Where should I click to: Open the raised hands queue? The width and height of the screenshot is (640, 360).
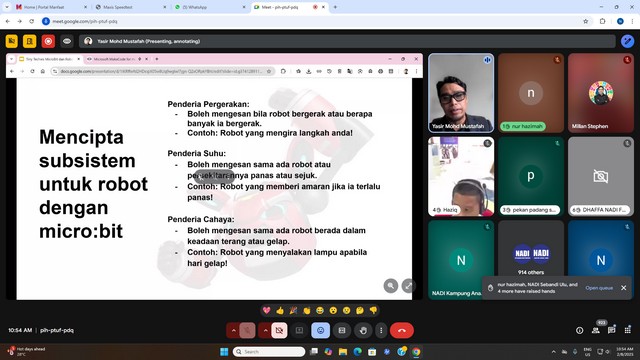coord(599,288)
